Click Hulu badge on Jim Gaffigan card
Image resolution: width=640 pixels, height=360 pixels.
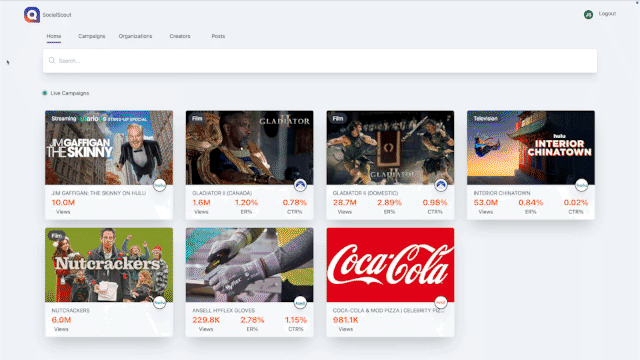pyautogui.click(x=160, y=185)
